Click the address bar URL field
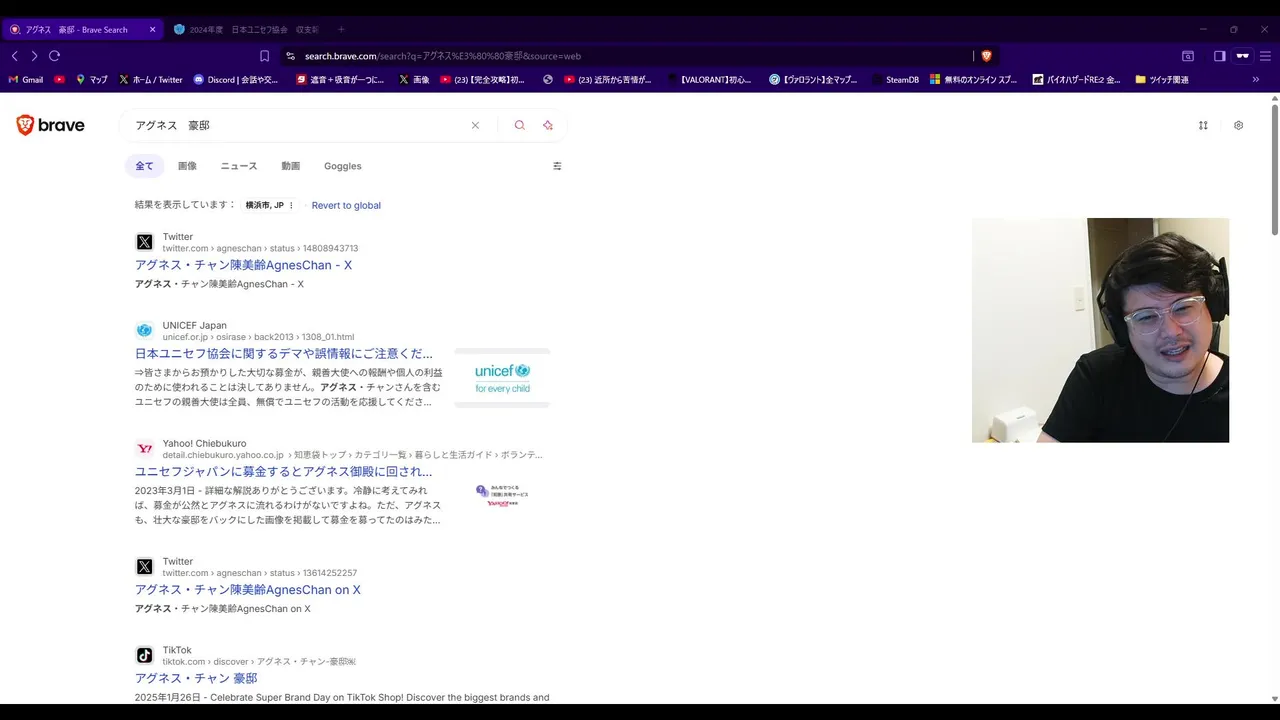The width and height of the screenshot is (1280, 720). (x=630, y=56)
